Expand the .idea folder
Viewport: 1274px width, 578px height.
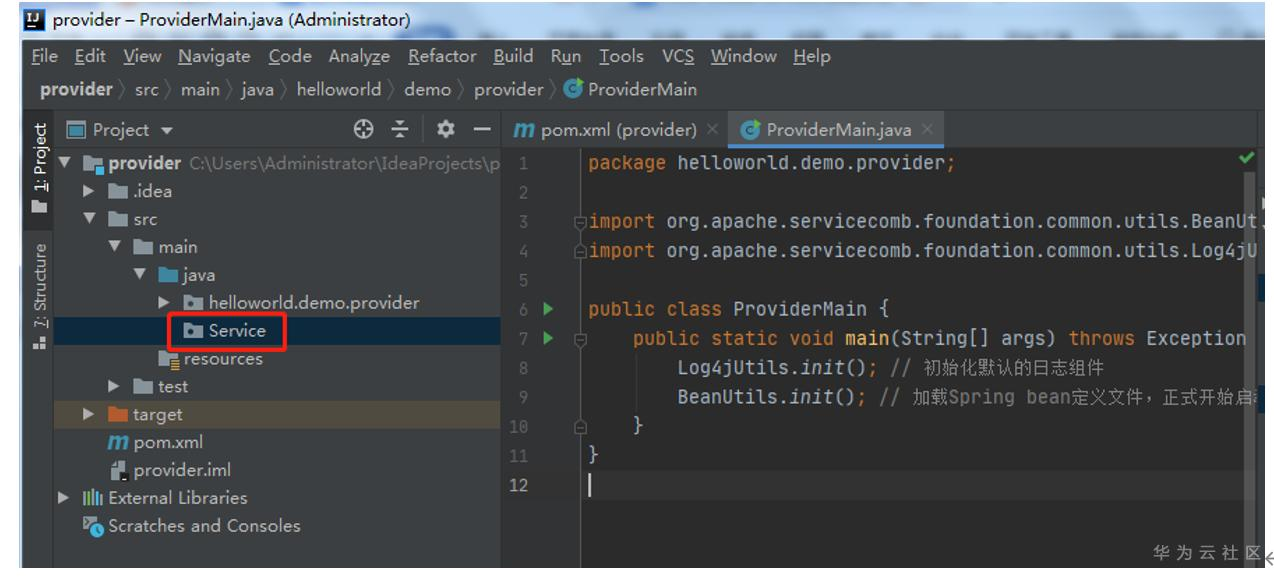(x=90, y=191)
